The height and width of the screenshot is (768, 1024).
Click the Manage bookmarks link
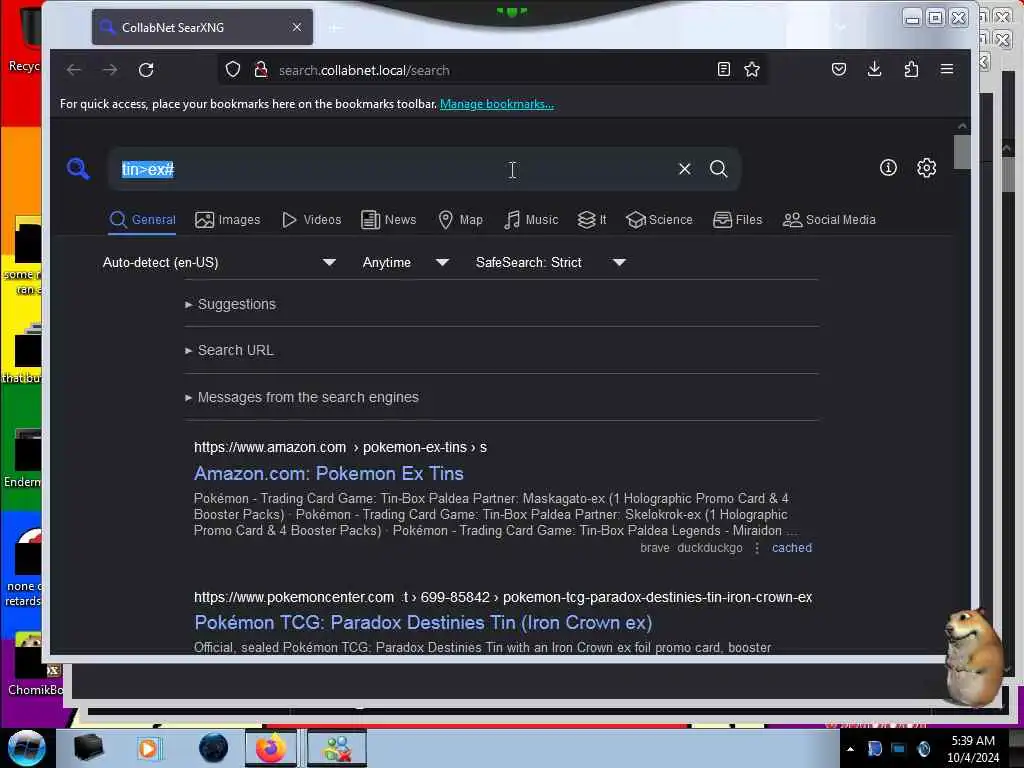click(x=496, y=104)
